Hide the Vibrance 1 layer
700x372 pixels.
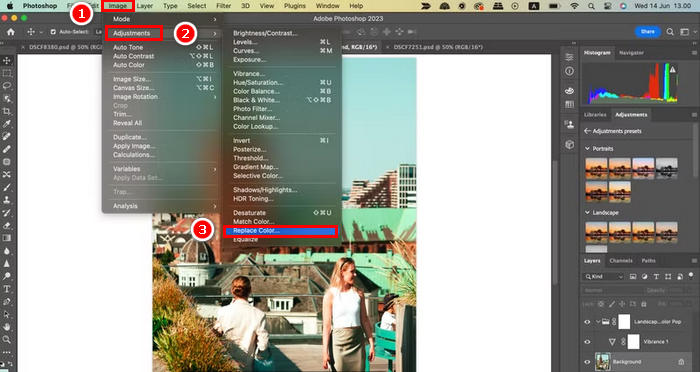pos(588,342)
